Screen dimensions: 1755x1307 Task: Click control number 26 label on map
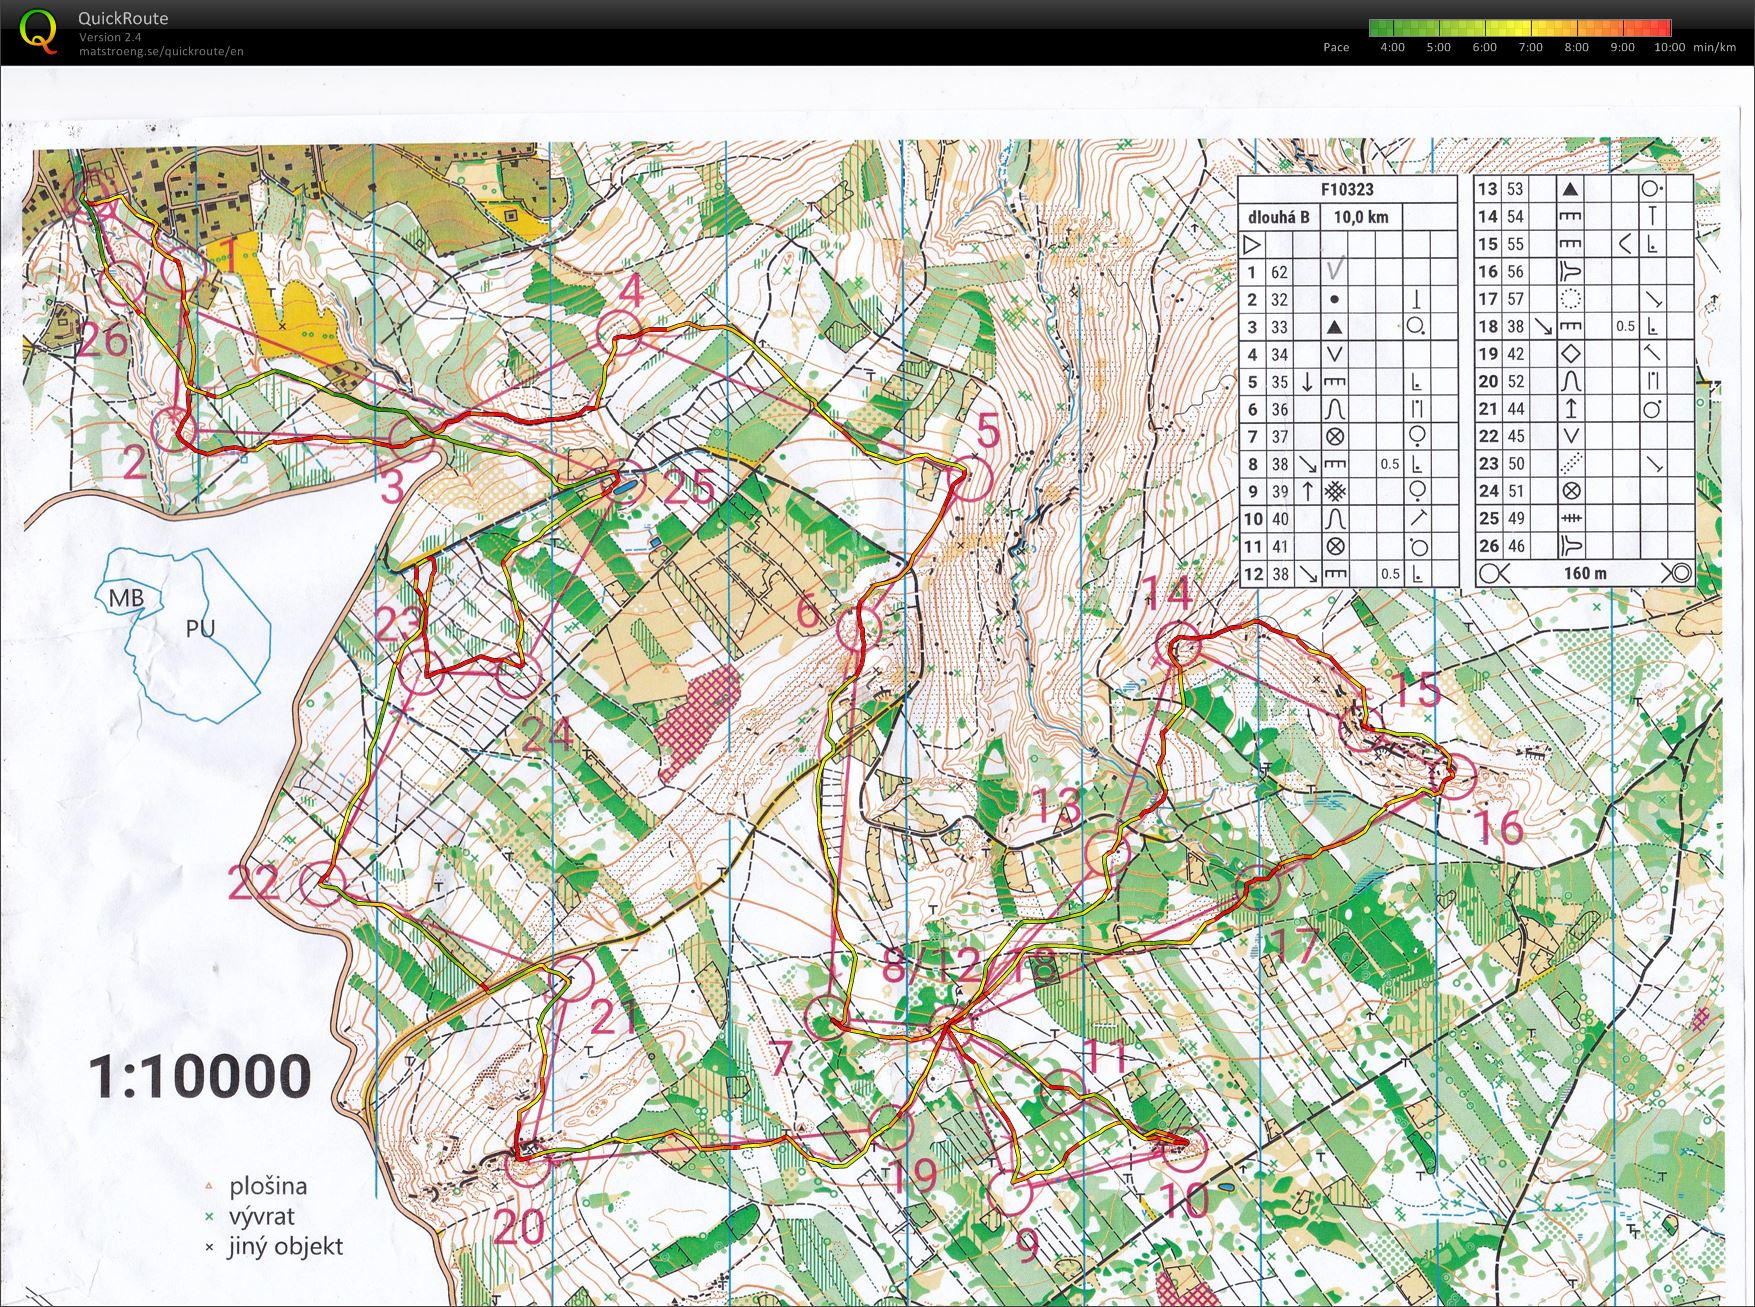tap(103, 339)
